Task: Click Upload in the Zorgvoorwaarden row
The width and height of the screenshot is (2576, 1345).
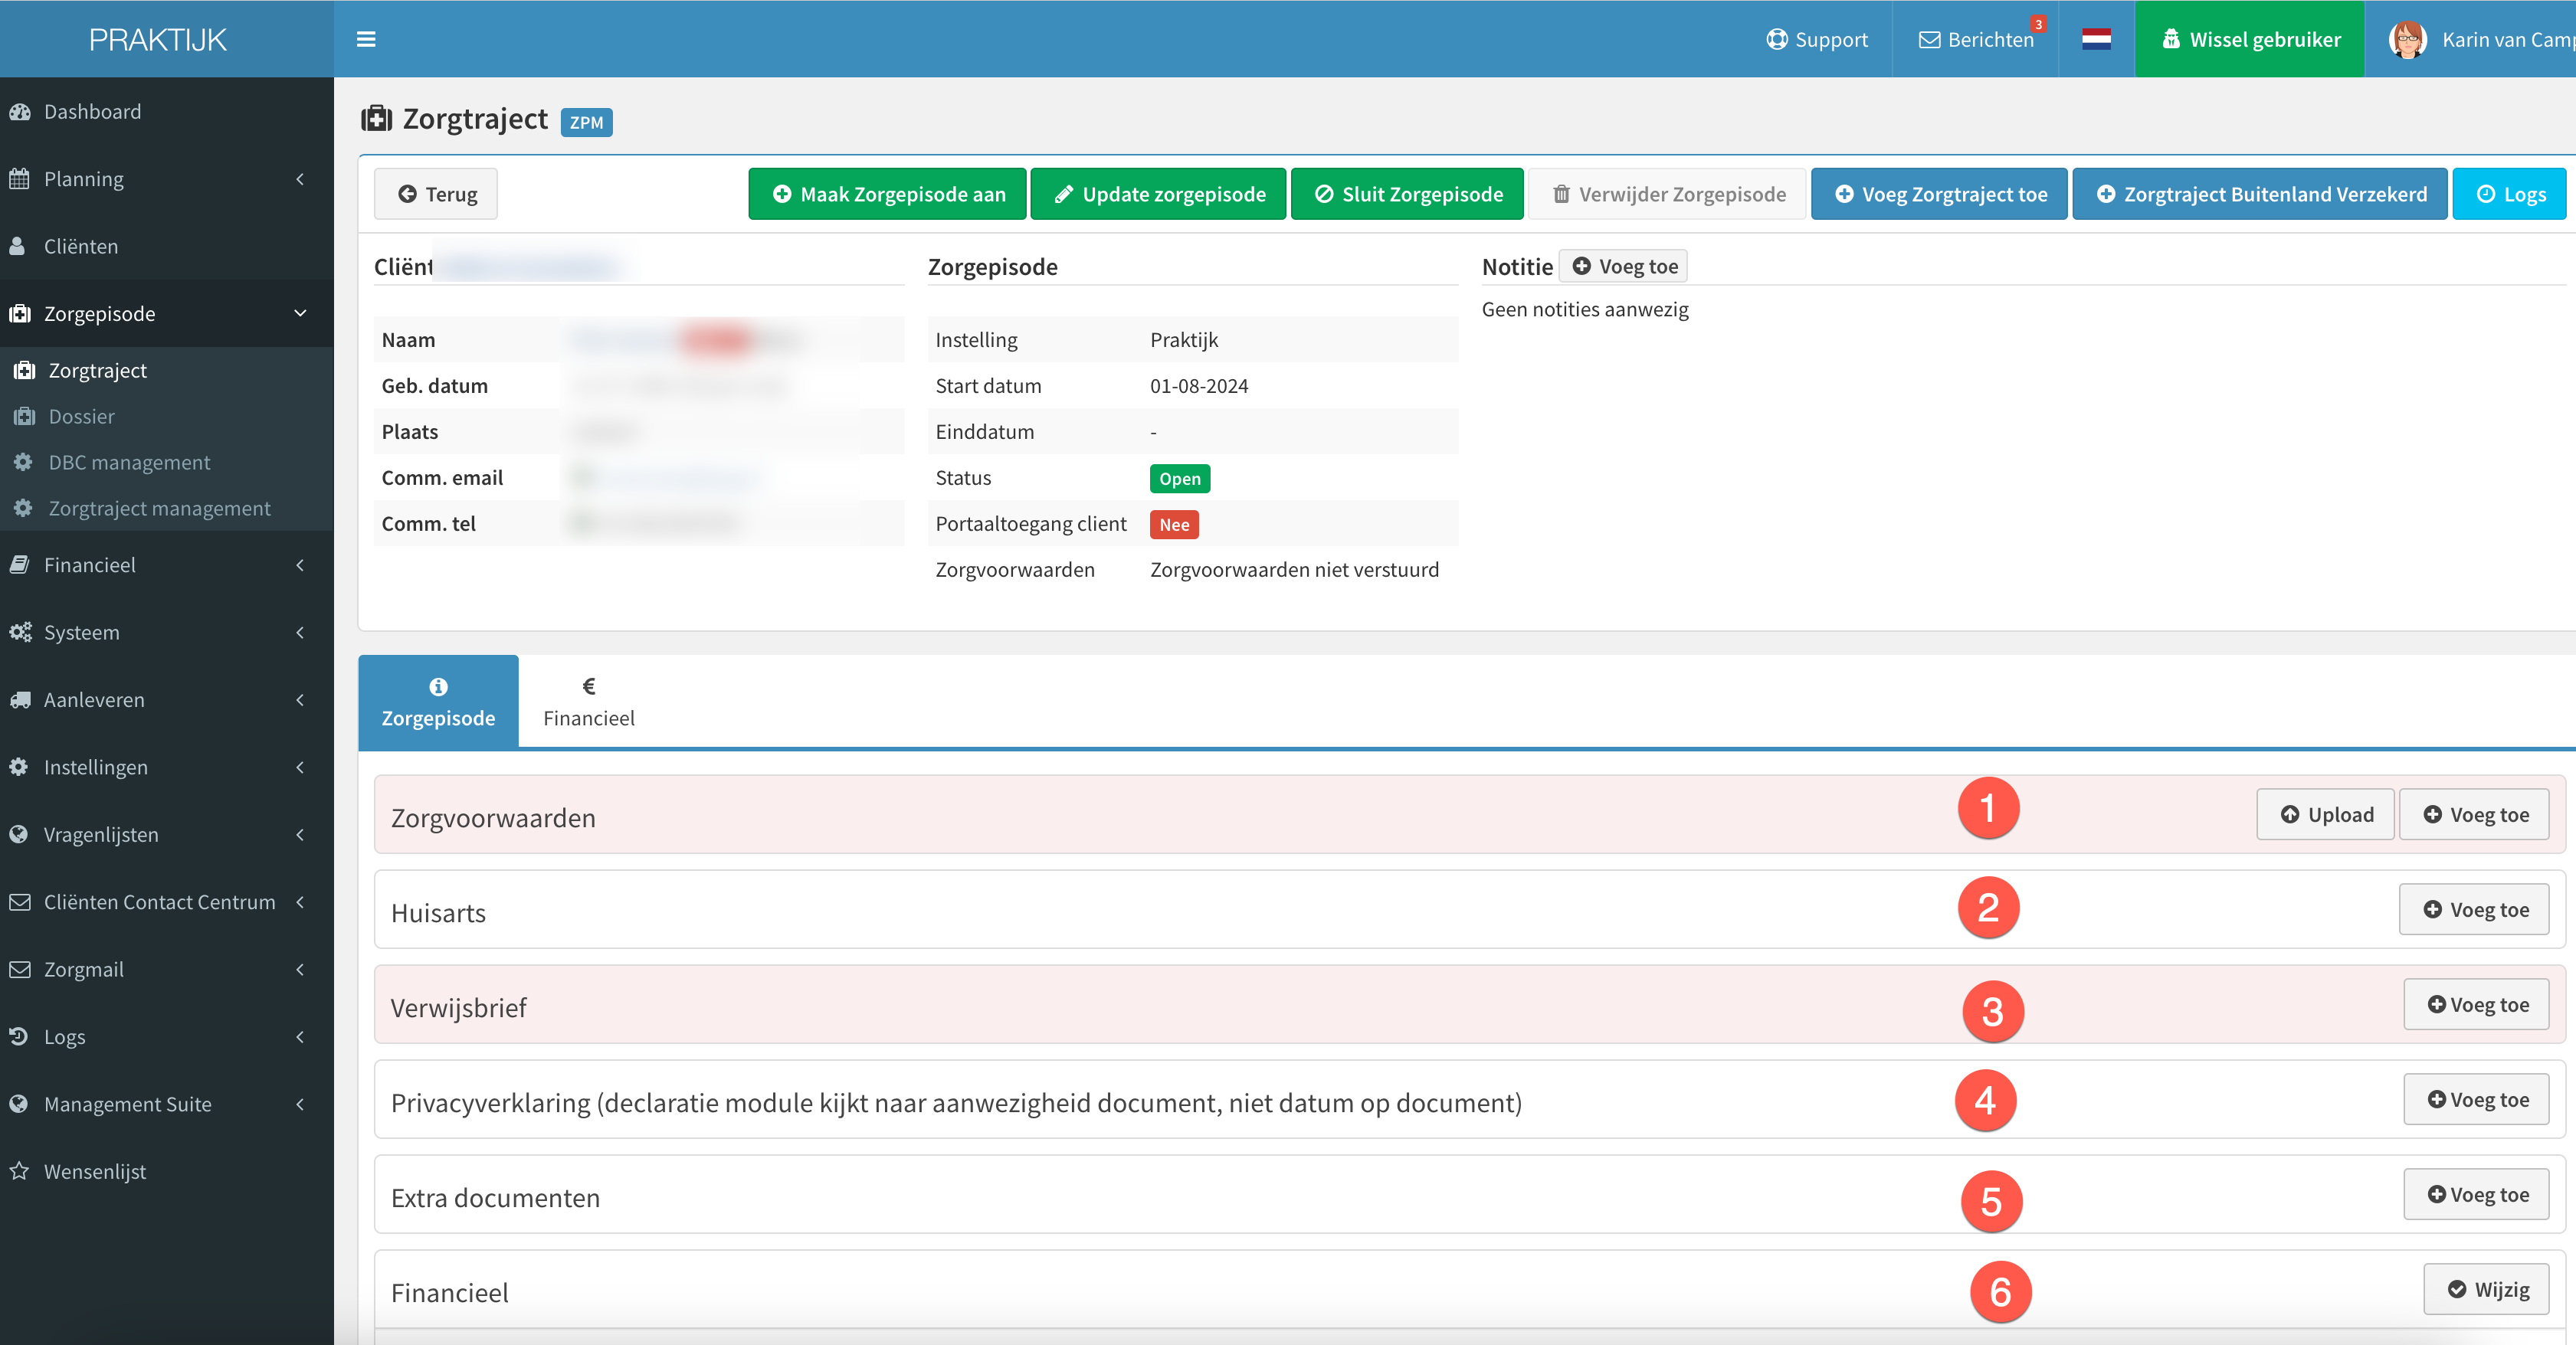Action: 2325,814
